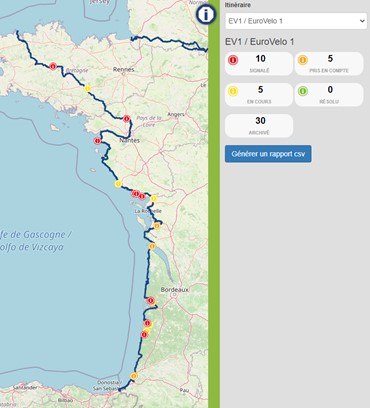Select the orange marker south of La Rochelle
The image size is (370, 408).
point(157,226)
